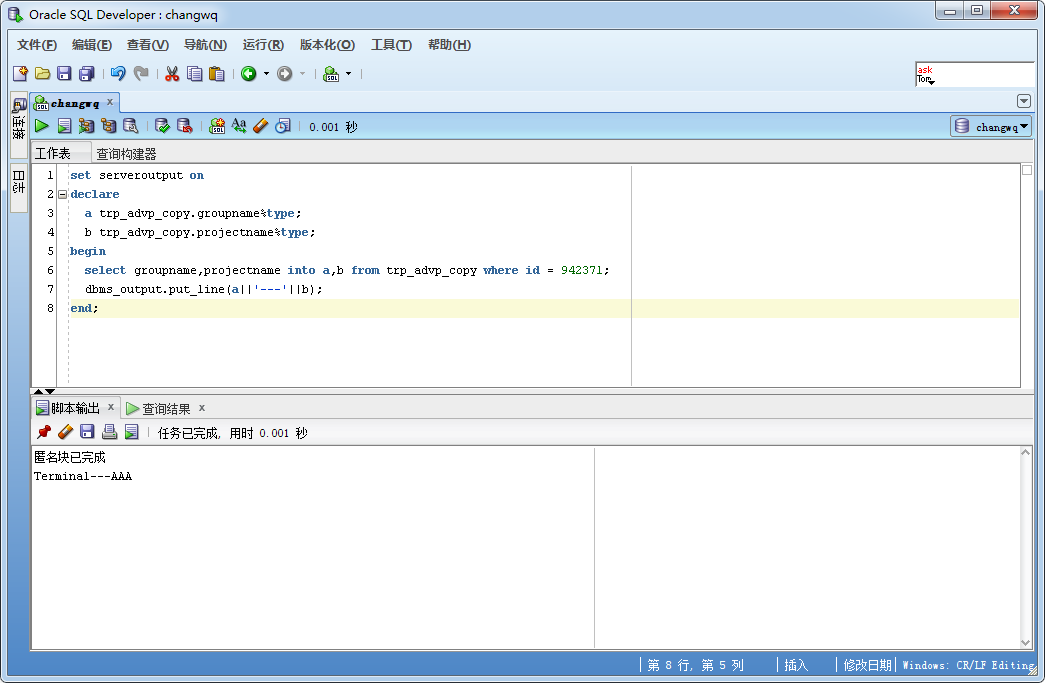Pin the script output panel

pyautogui.click(x=43, y=432)
